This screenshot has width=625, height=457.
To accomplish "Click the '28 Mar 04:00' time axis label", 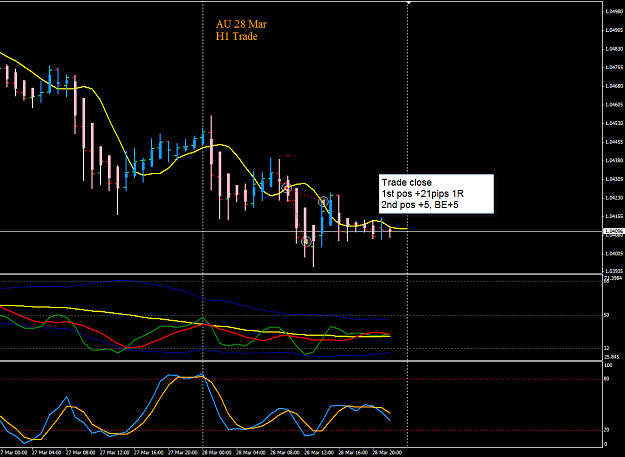I will pyautogui.click(x=251, y=453).
